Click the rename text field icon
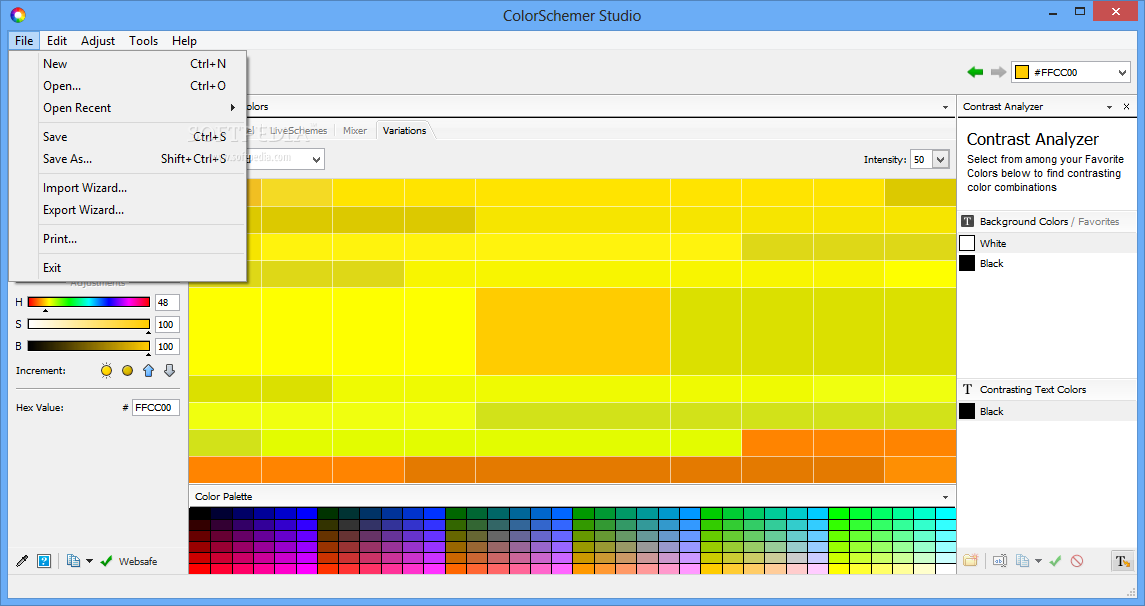Image resolution: width=1145 pixels, height=606 pixels. [1000, 561]
